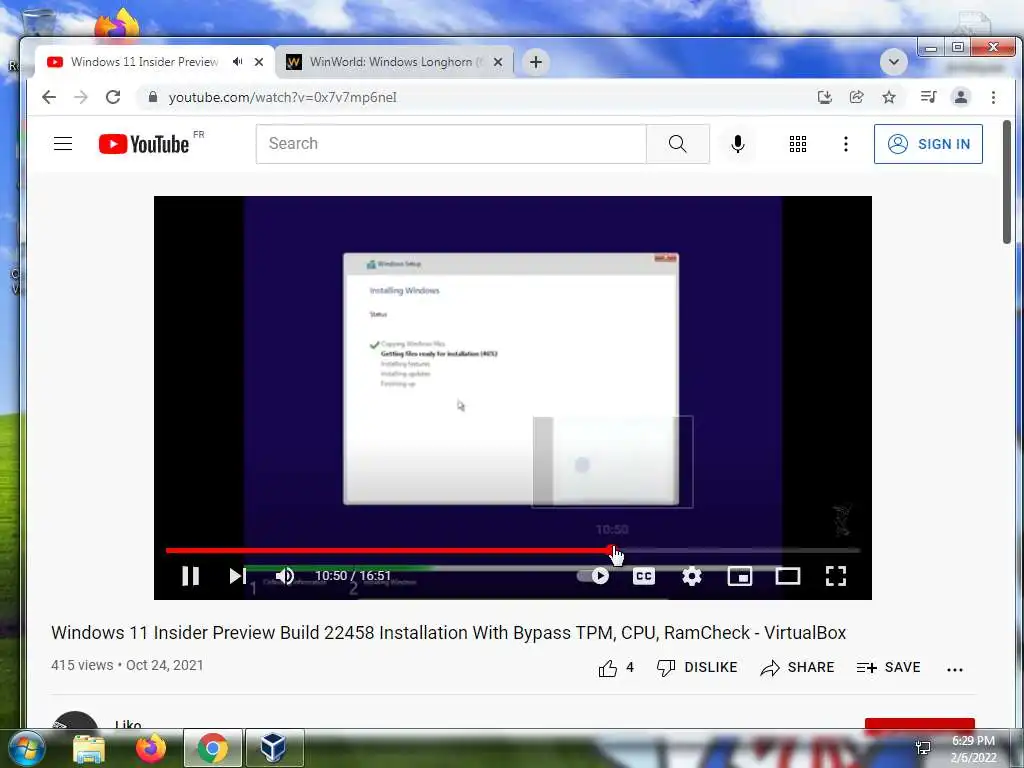Turn on closed captions
This screenshot has height=768, width=1024.
click(644, 576)
